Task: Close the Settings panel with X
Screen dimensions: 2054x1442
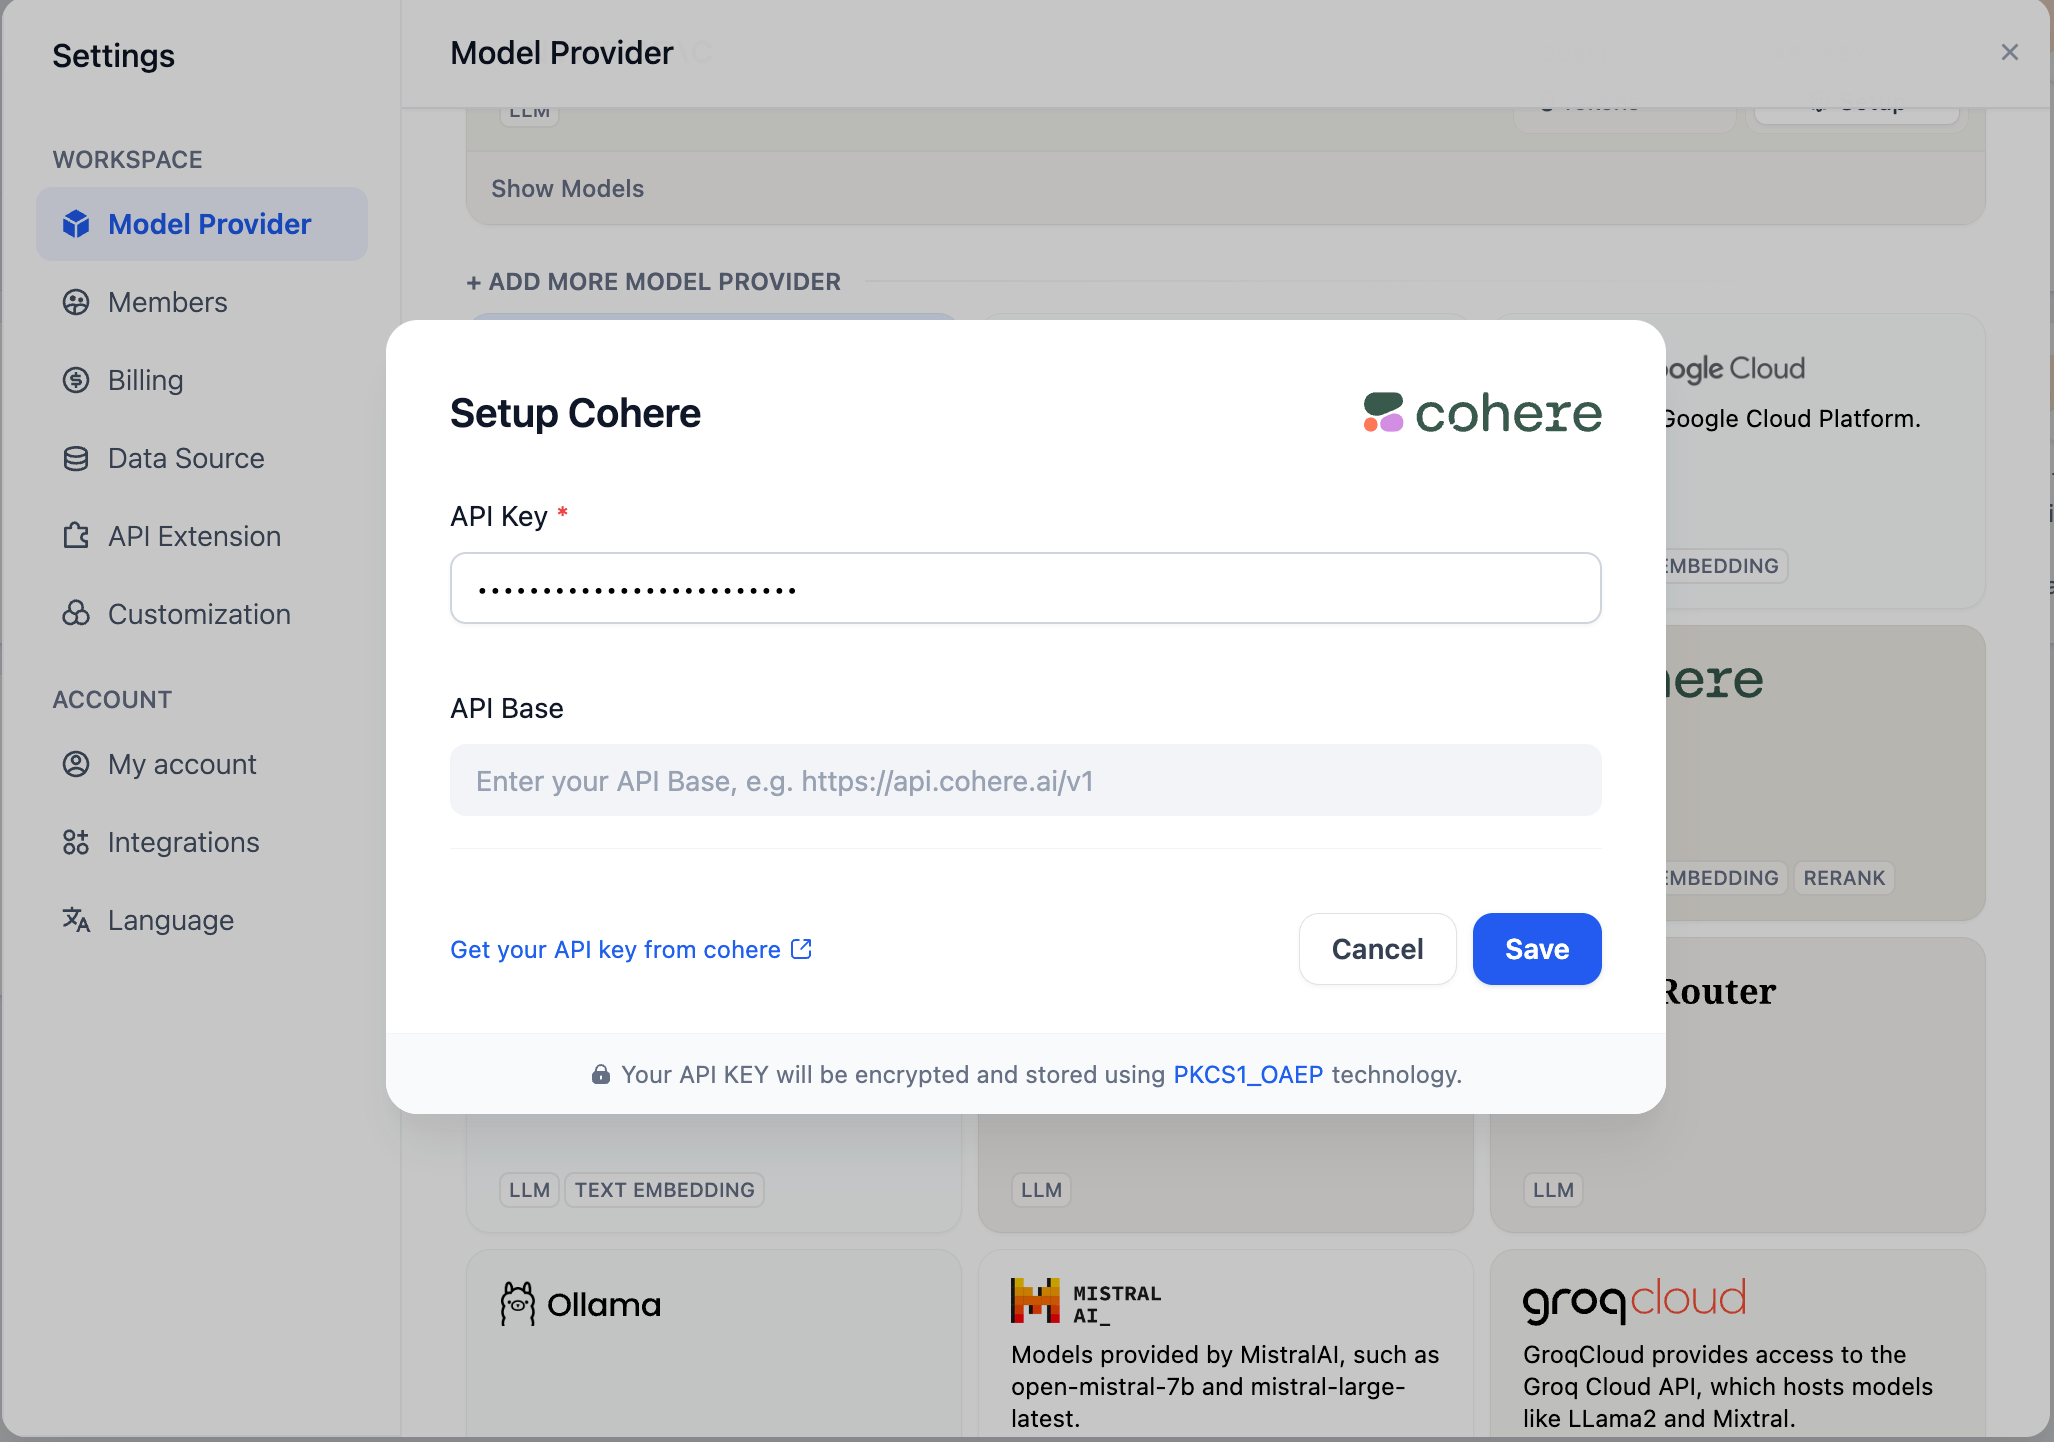Action: coord(2009,52)
